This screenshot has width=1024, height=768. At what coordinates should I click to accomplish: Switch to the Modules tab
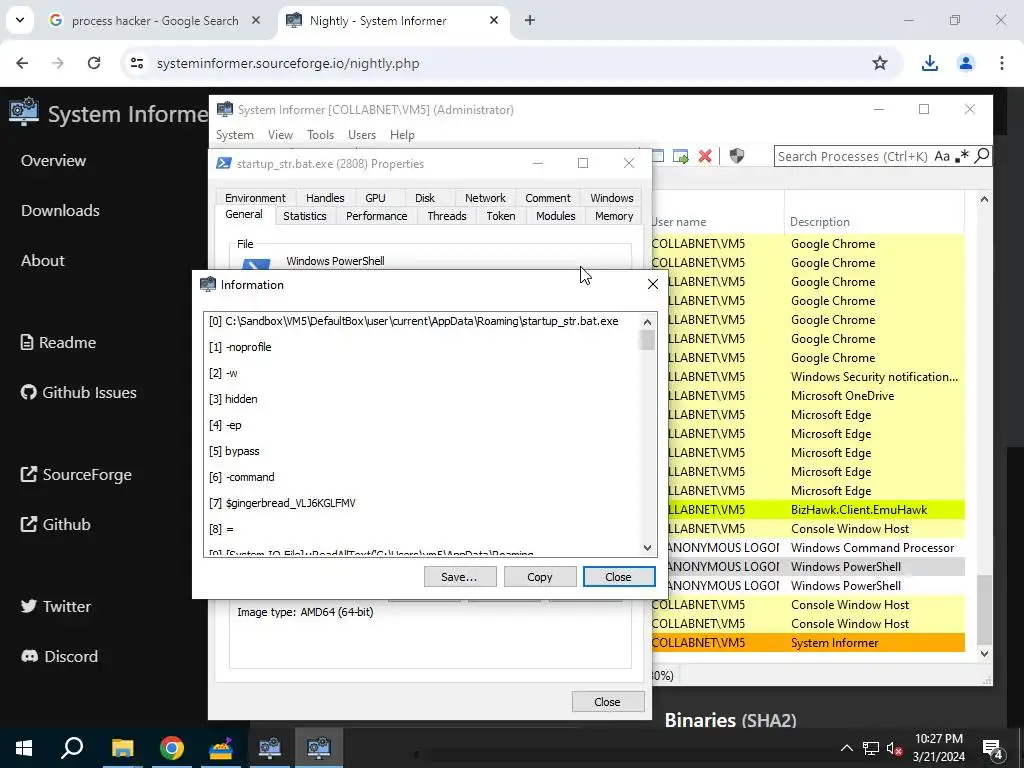(555, 216)
